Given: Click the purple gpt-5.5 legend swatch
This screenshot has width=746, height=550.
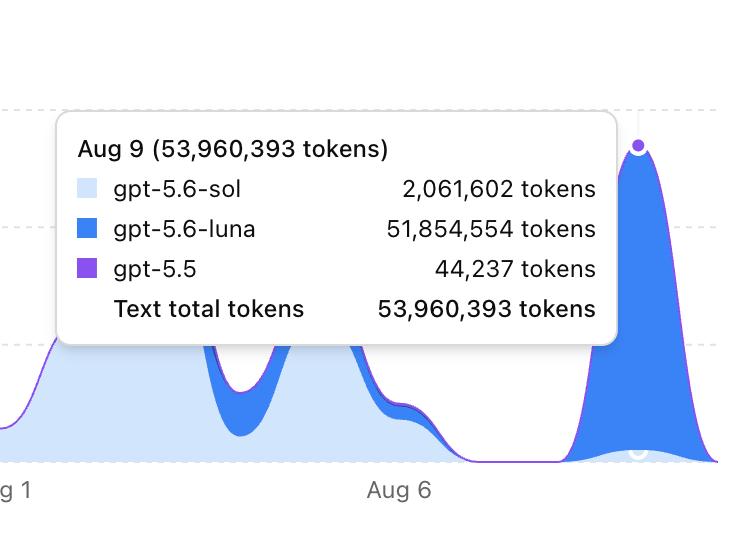Looking at the screenshot, I should tap(87, 268).
